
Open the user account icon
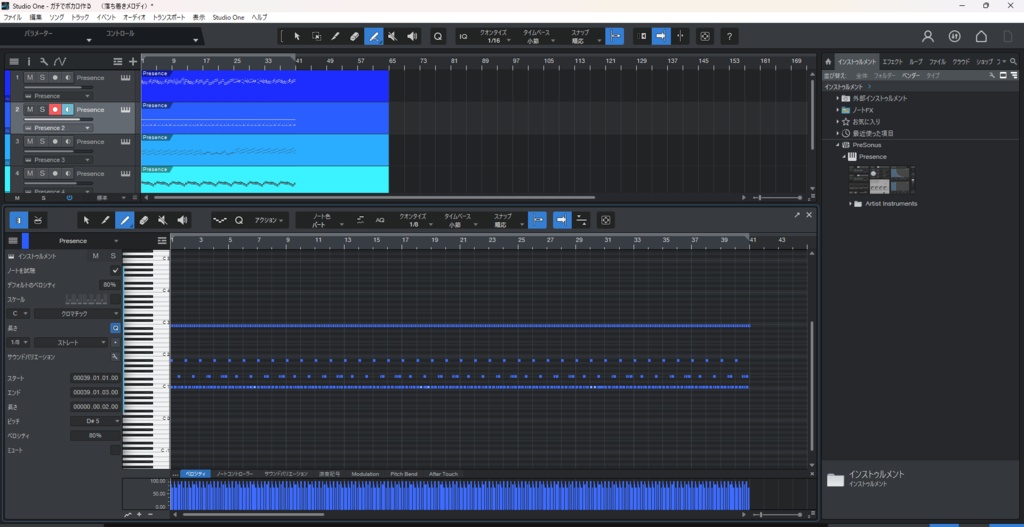[928, 37]
